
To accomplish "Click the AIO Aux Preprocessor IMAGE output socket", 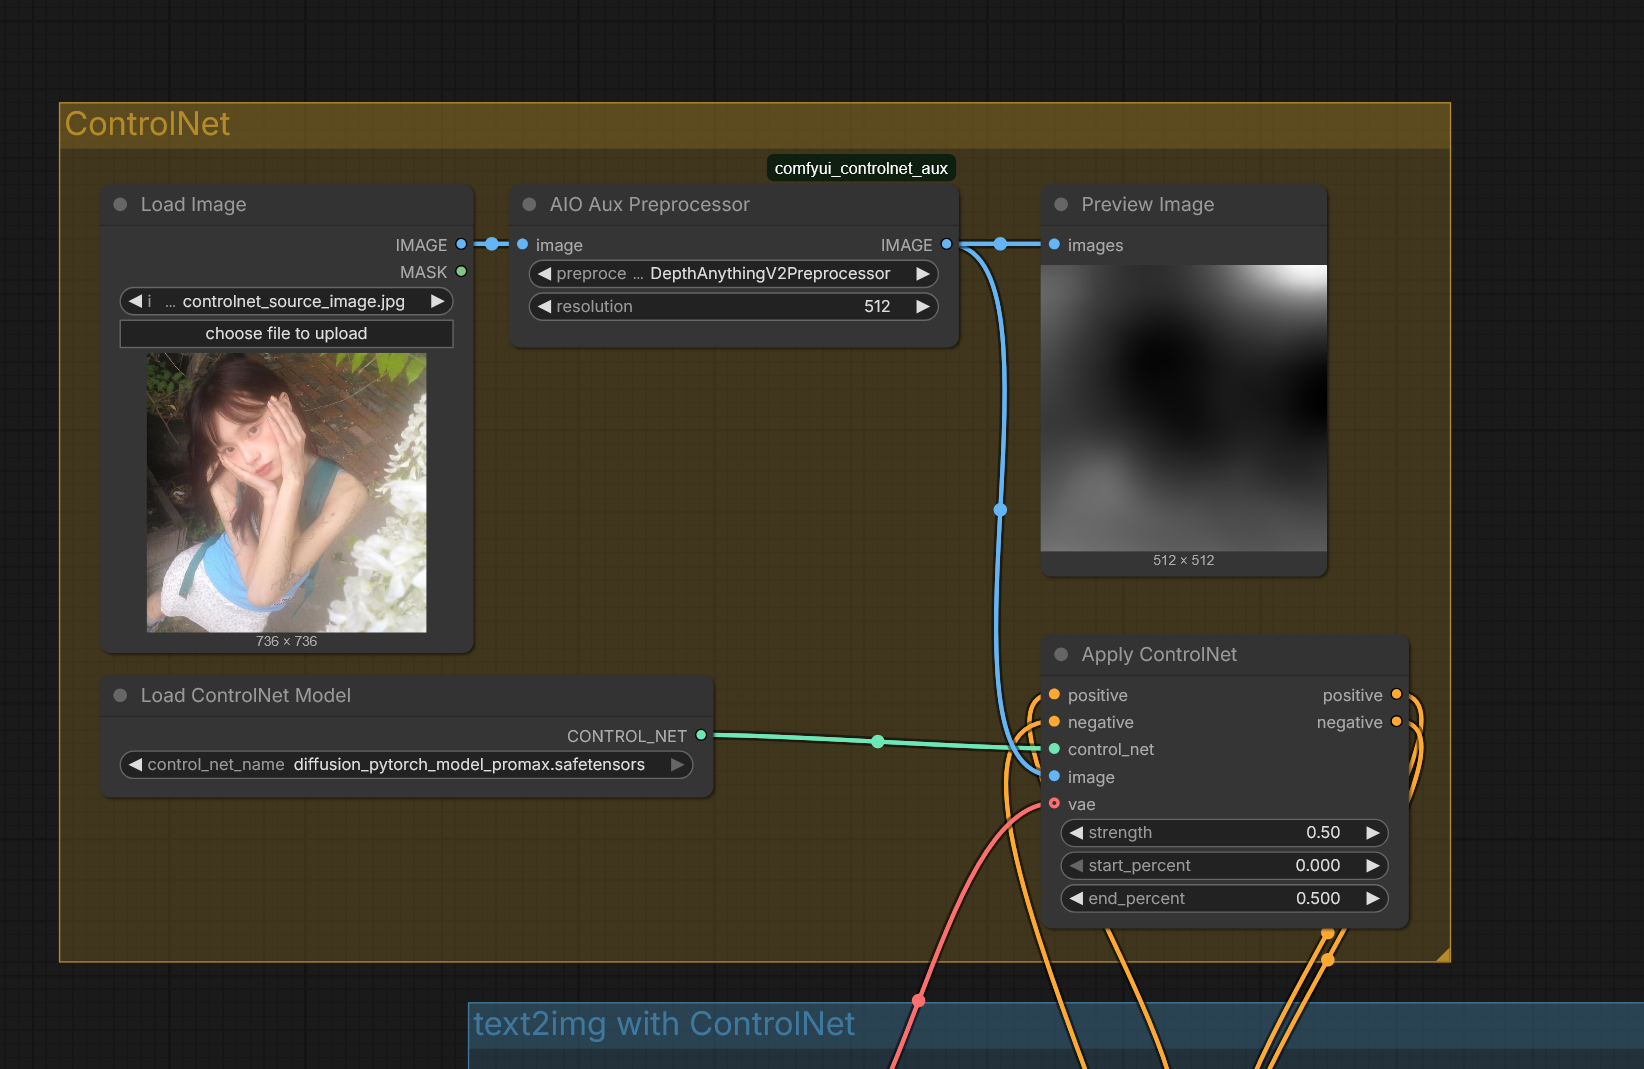I will [946, 244].
